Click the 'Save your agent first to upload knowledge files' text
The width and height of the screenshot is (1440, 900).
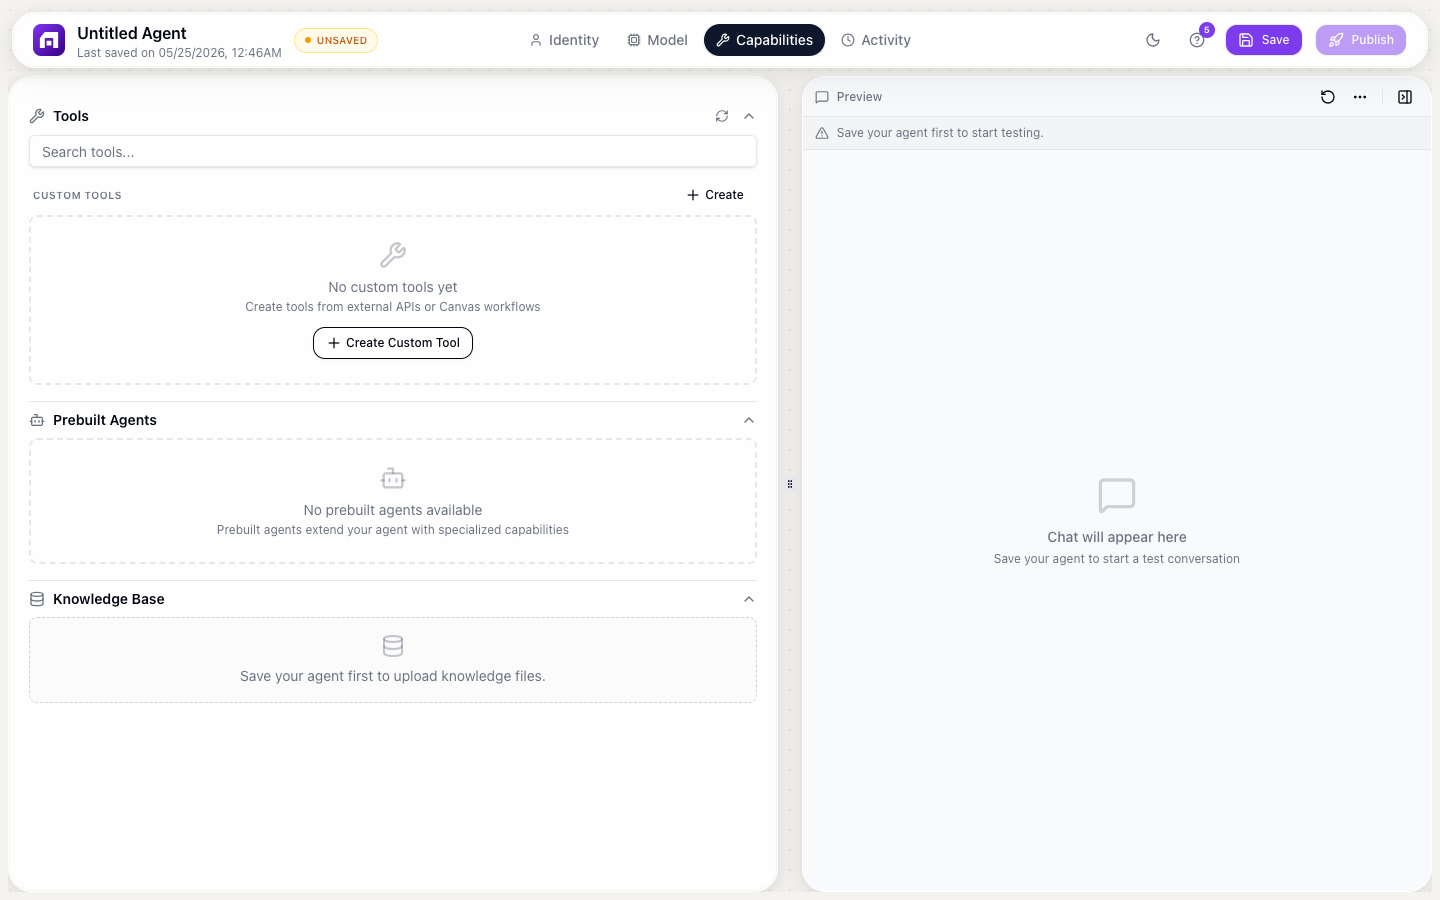click(x=393, y=676)
